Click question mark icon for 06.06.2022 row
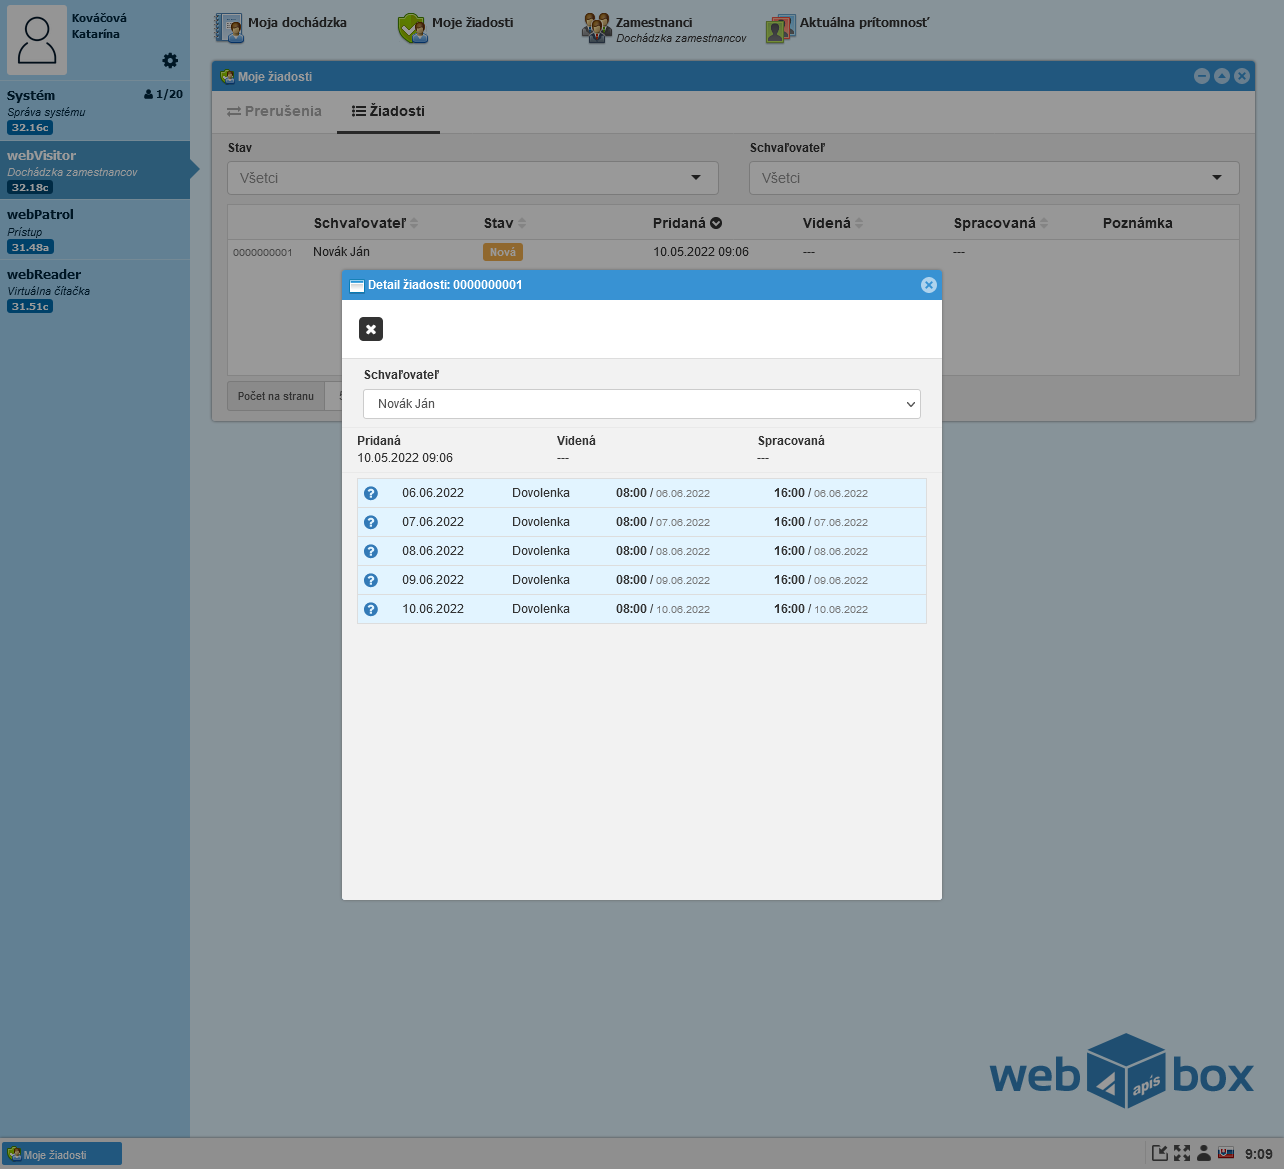 point(371,493)
